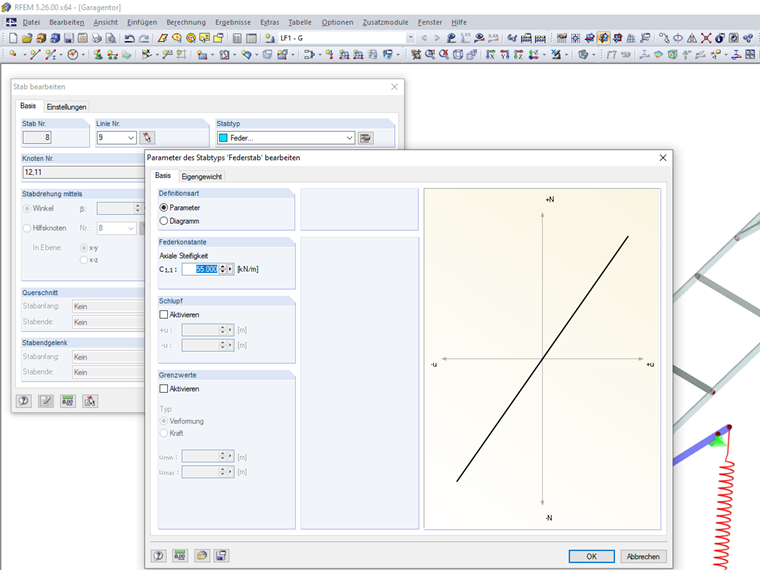Click the Redo arrow icon
Viewport: 760px width, 570px height.
pos(144,38)
